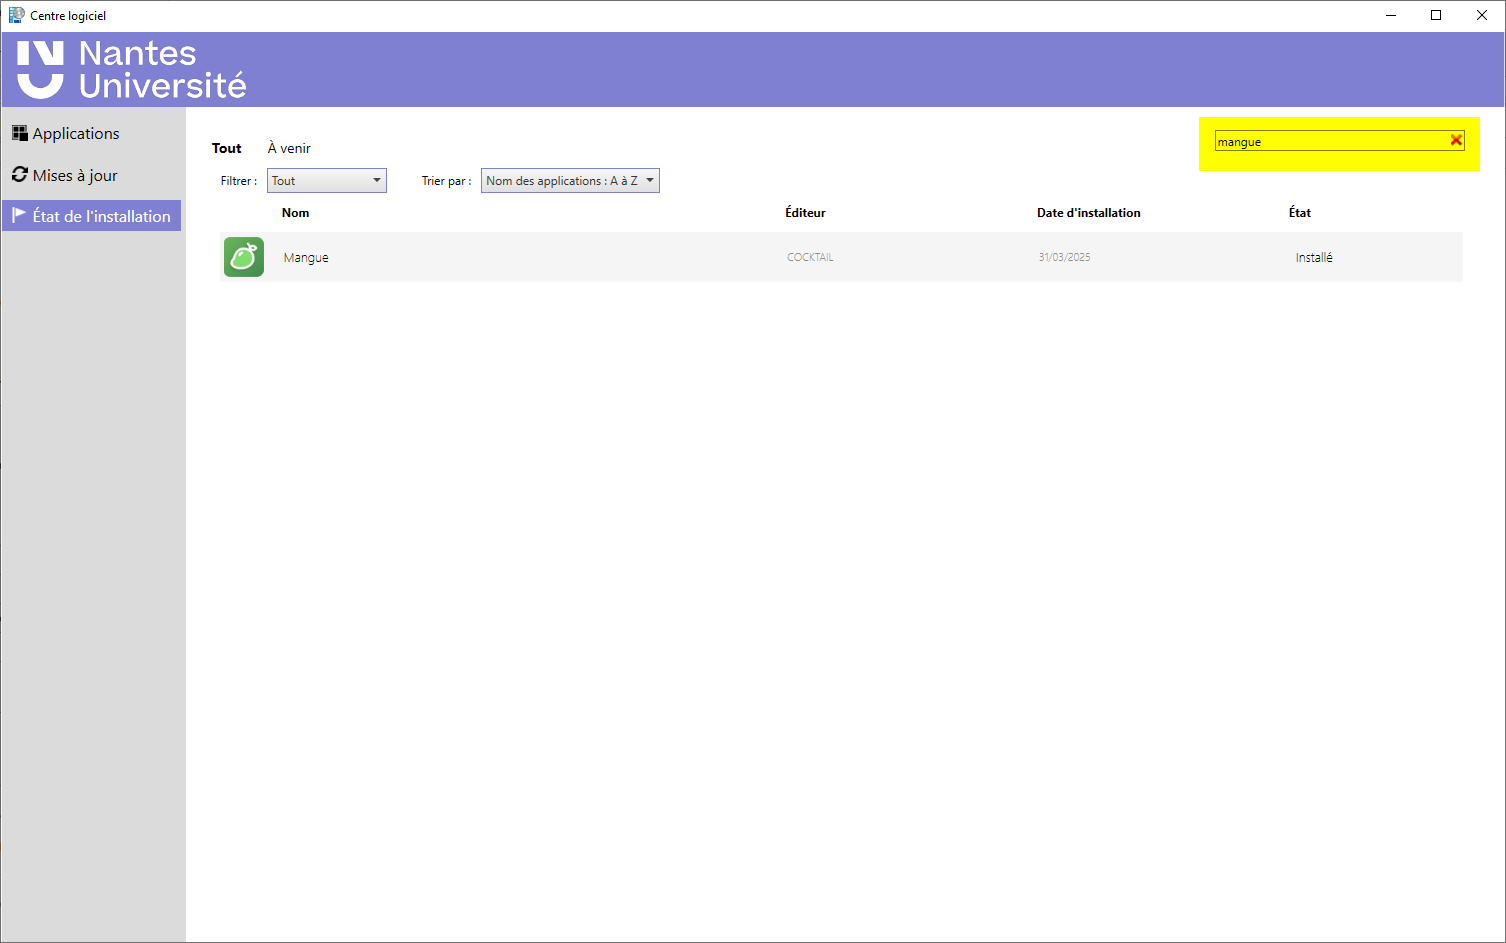Click the Nantes Université logo in the banner

pos(128,69)
